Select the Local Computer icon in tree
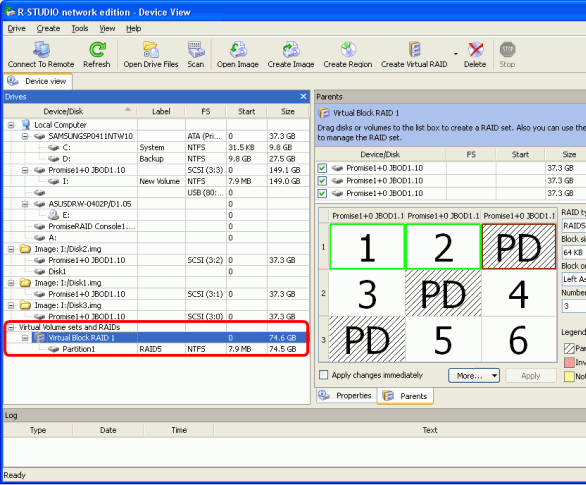Screen dimensions: 586x485 click(x=26, y=124)
